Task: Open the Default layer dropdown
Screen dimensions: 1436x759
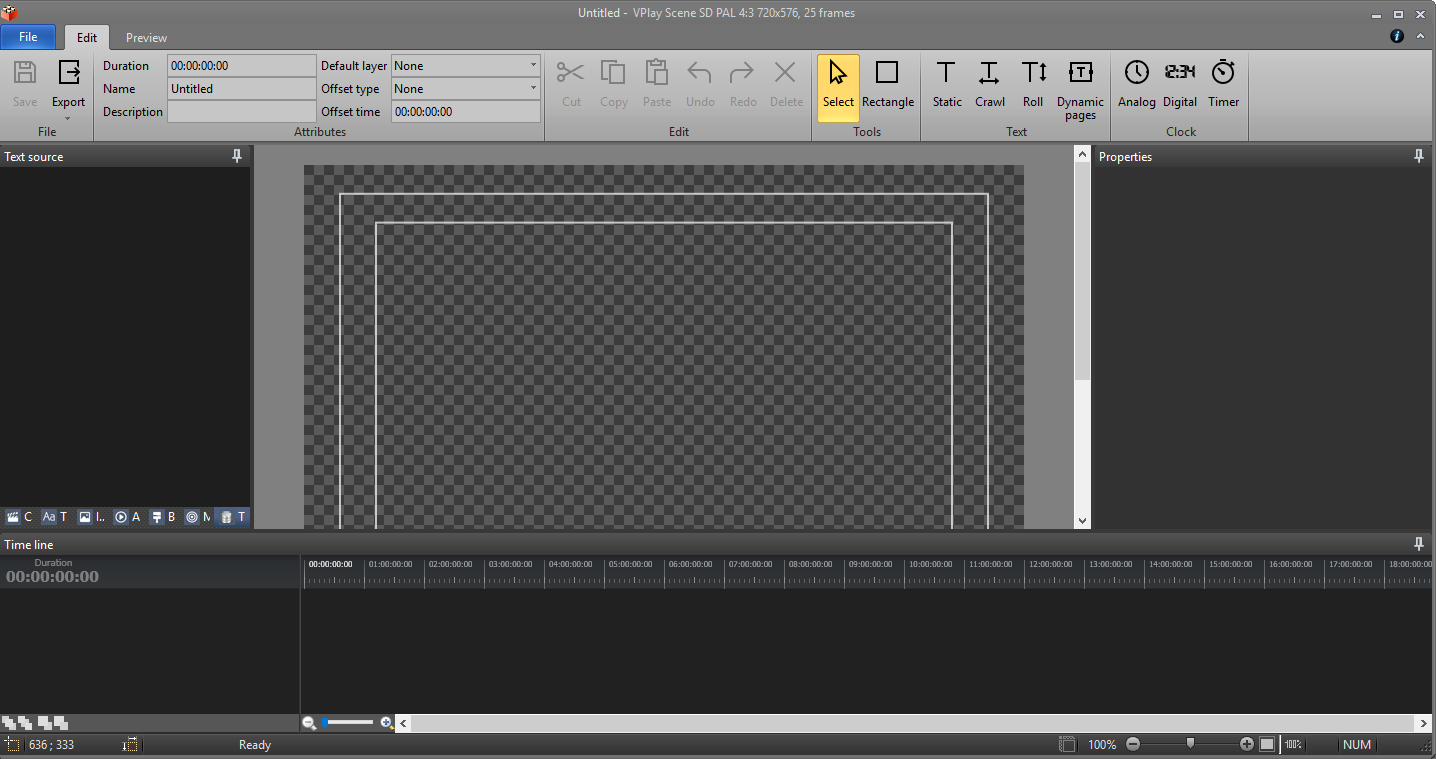Action: tap(466, 66)
